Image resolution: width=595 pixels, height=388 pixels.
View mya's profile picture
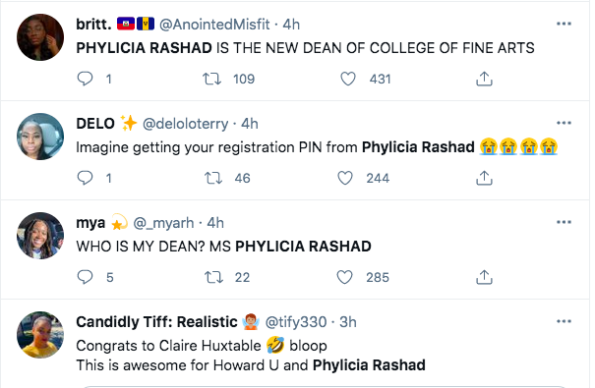(x=40, y=236)
